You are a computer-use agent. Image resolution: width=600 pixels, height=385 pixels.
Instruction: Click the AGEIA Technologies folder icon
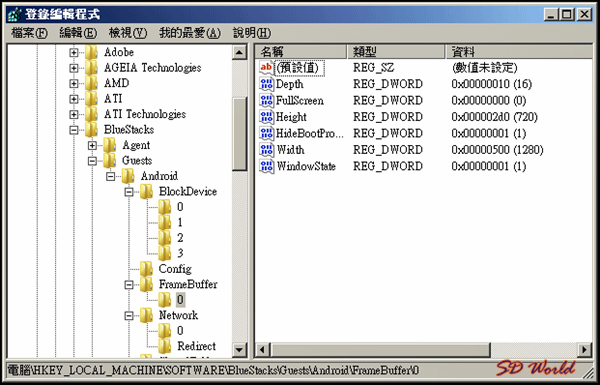tap(91, 68)
